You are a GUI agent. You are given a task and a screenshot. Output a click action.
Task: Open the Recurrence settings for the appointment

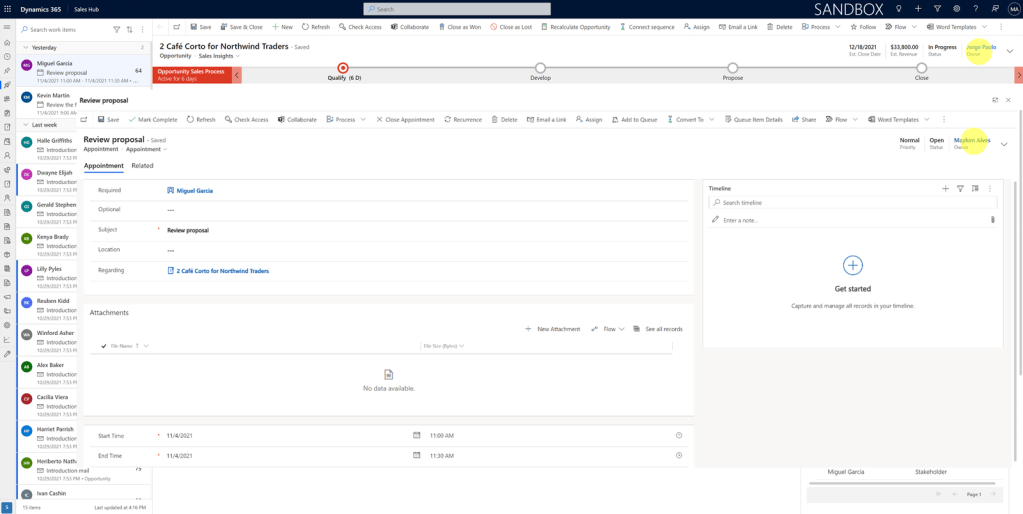pos(462,119)
